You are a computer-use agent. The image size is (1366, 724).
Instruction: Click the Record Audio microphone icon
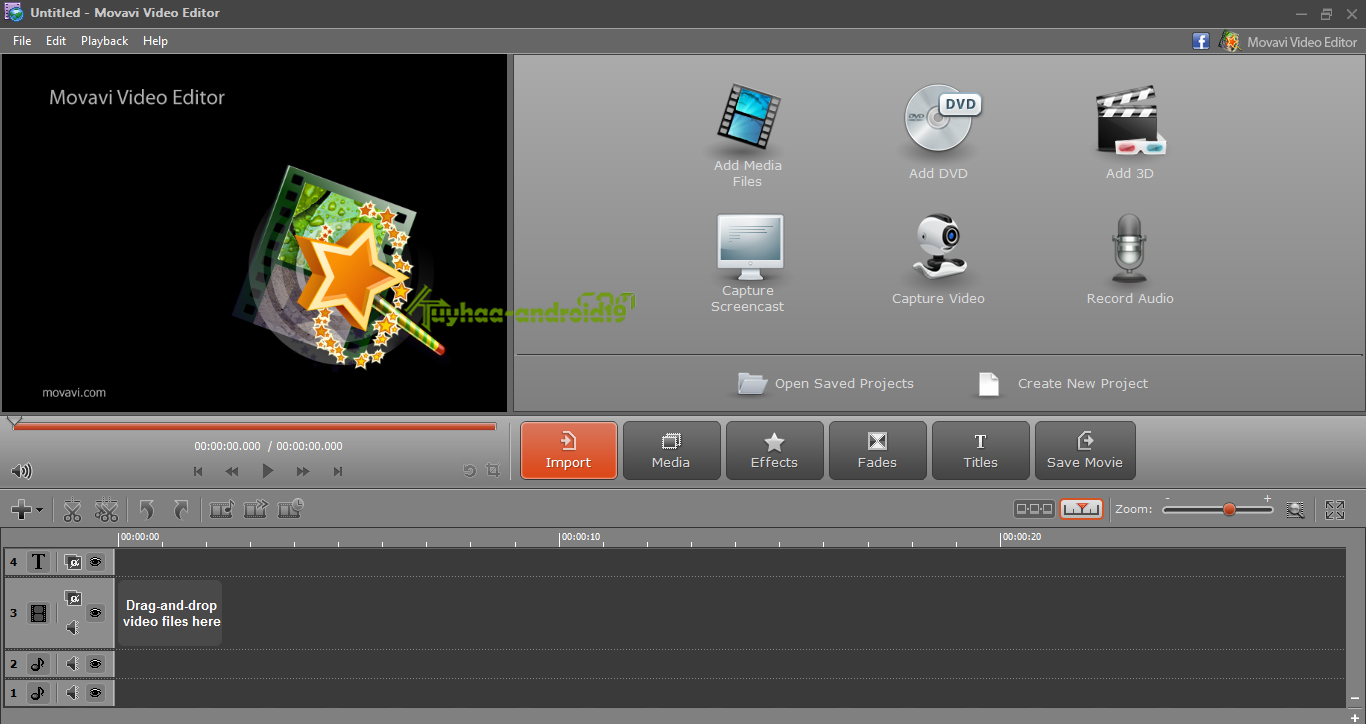[x=1129, y=248]
